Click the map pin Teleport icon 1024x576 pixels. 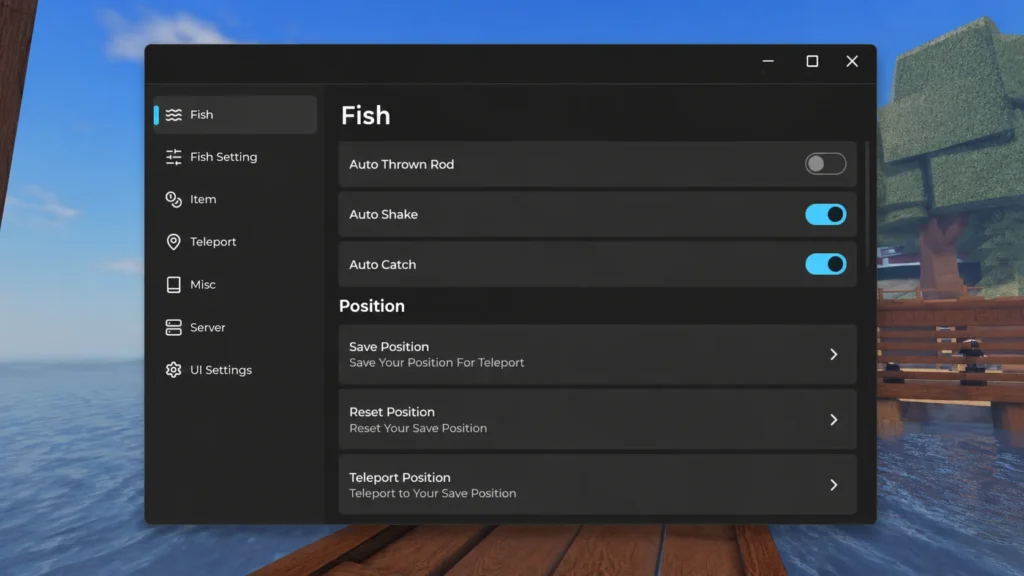coord(173,242)
